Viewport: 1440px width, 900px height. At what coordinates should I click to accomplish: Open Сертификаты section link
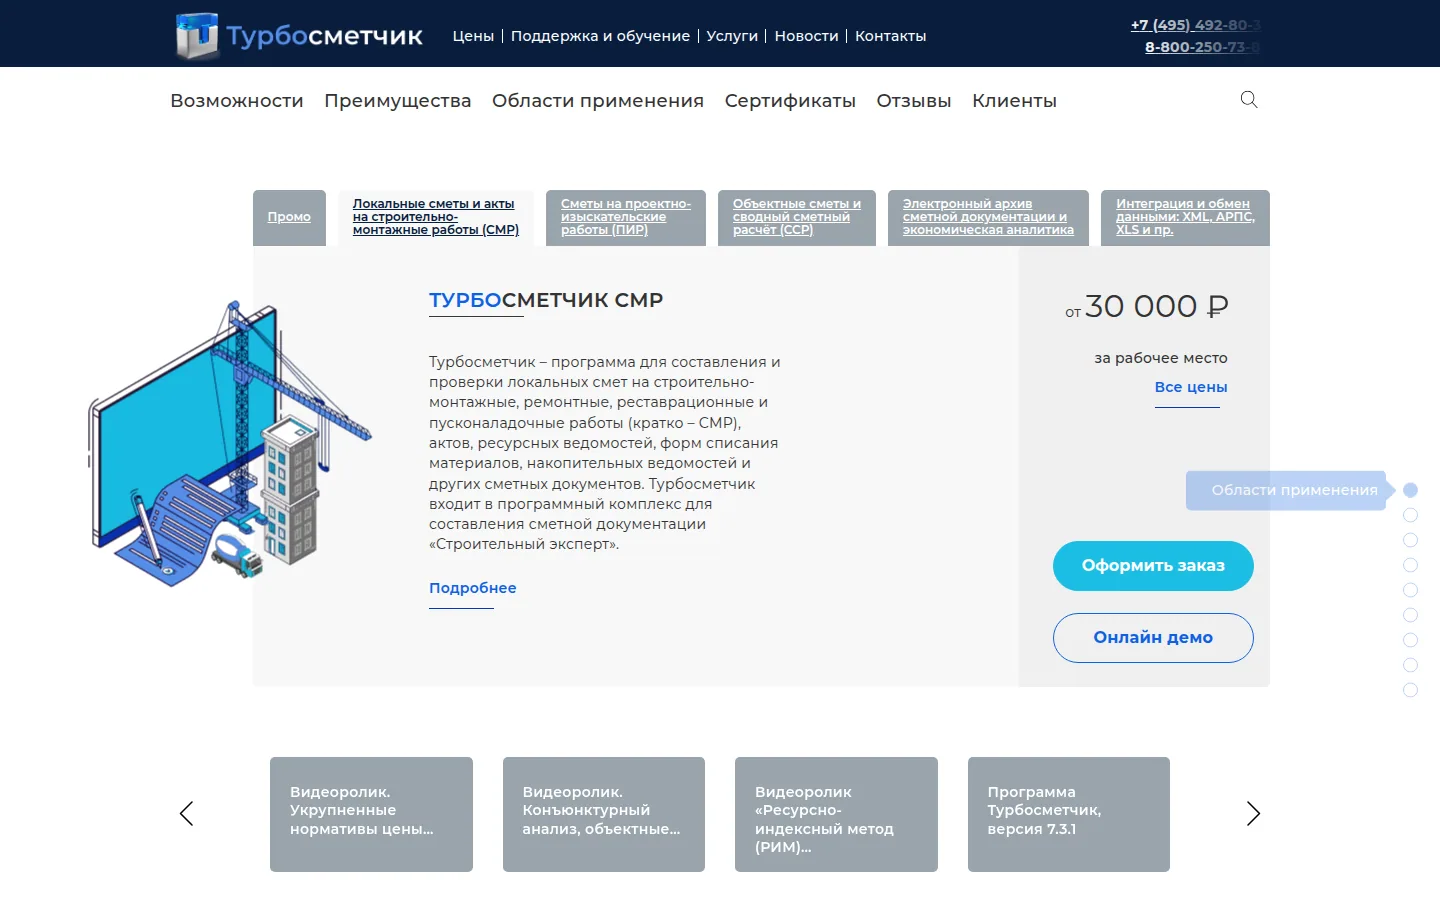pyautogui.click(x=790, y=101)
